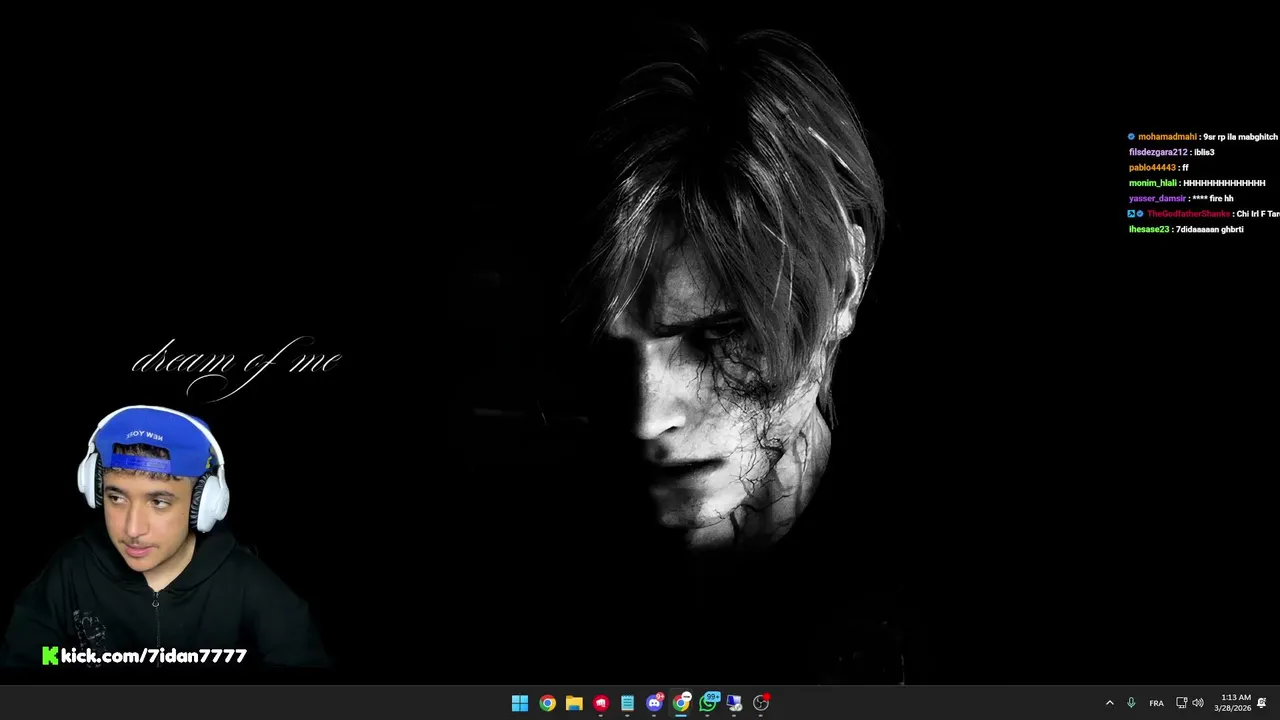Image resolution: width=1280 pixels, height=720 pixels.
Task: Click the message "7didaaaaan ghbrti"
Action: tap(1210, 229)
